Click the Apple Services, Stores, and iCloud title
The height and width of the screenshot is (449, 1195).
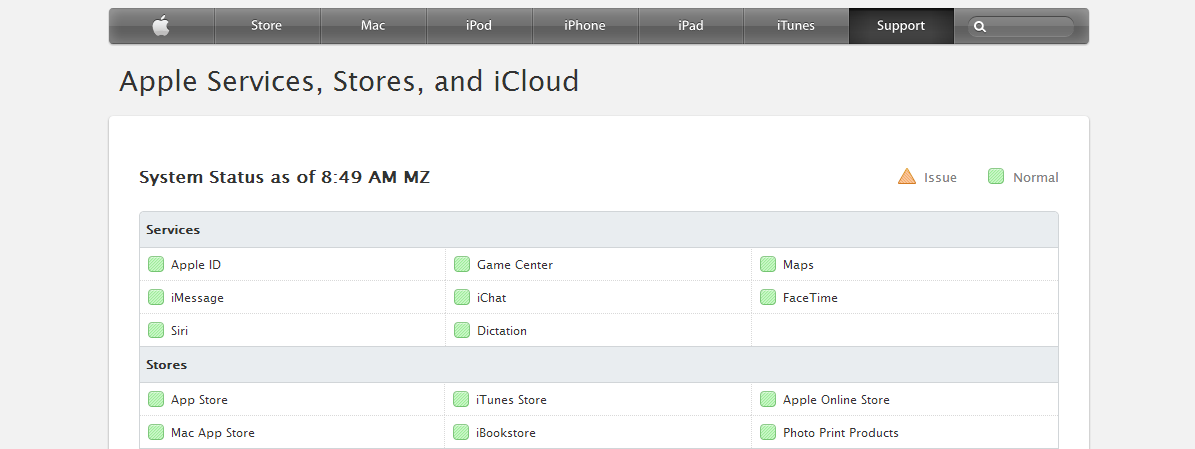click(x=349, y=82)
